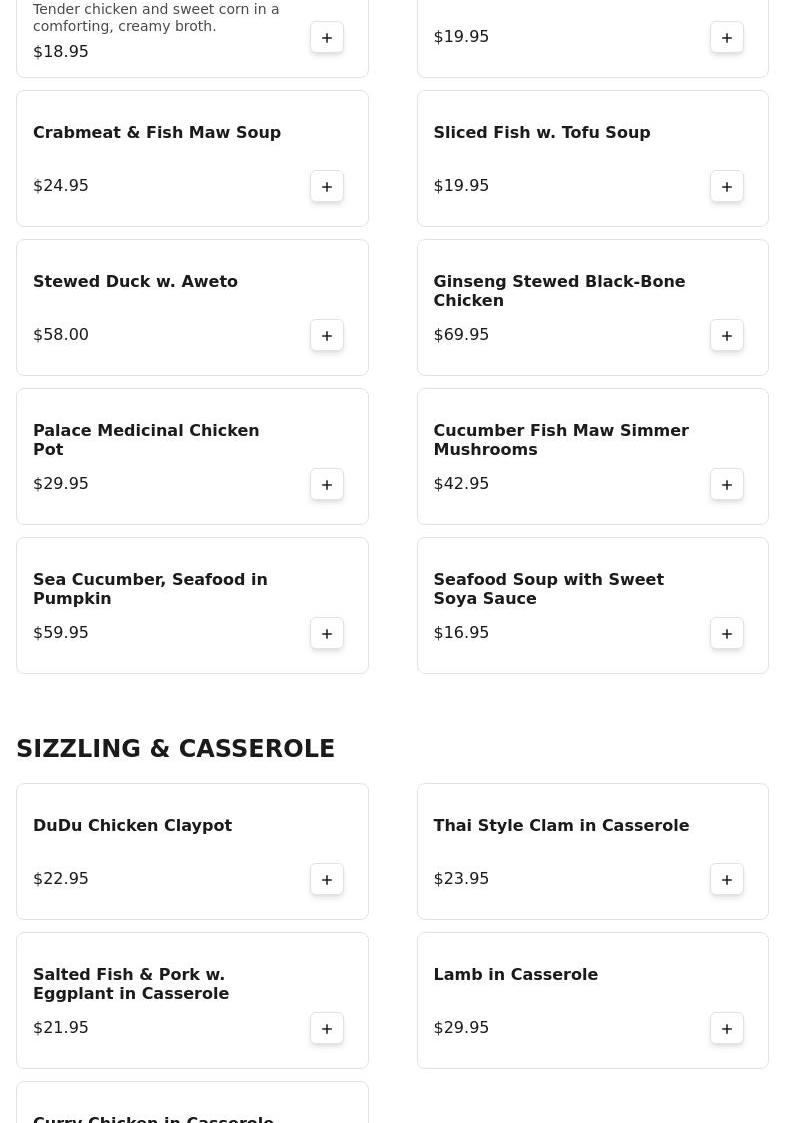785x1123 pixels.
Task: Open Lamb in Casserole item title
Action: (515, 975)
